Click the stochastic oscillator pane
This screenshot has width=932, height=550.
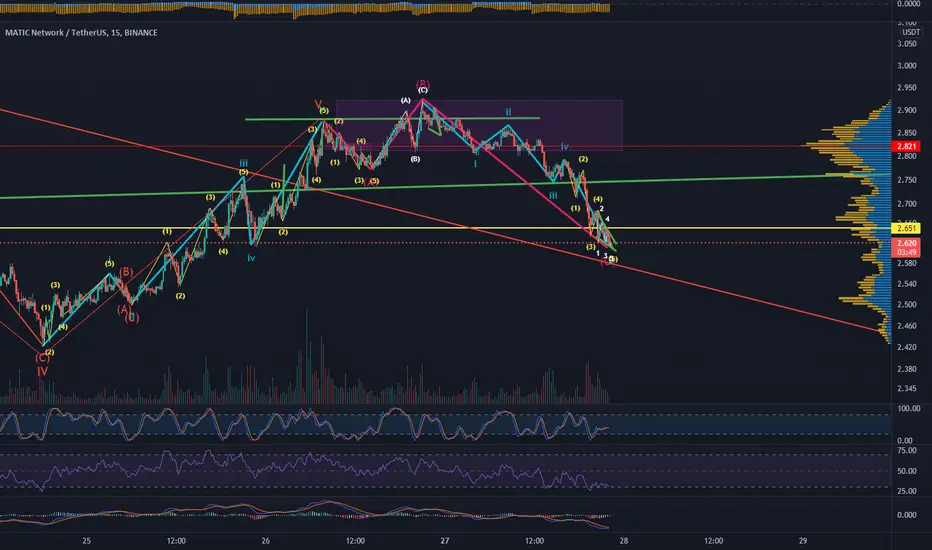(x=446, y=425)
